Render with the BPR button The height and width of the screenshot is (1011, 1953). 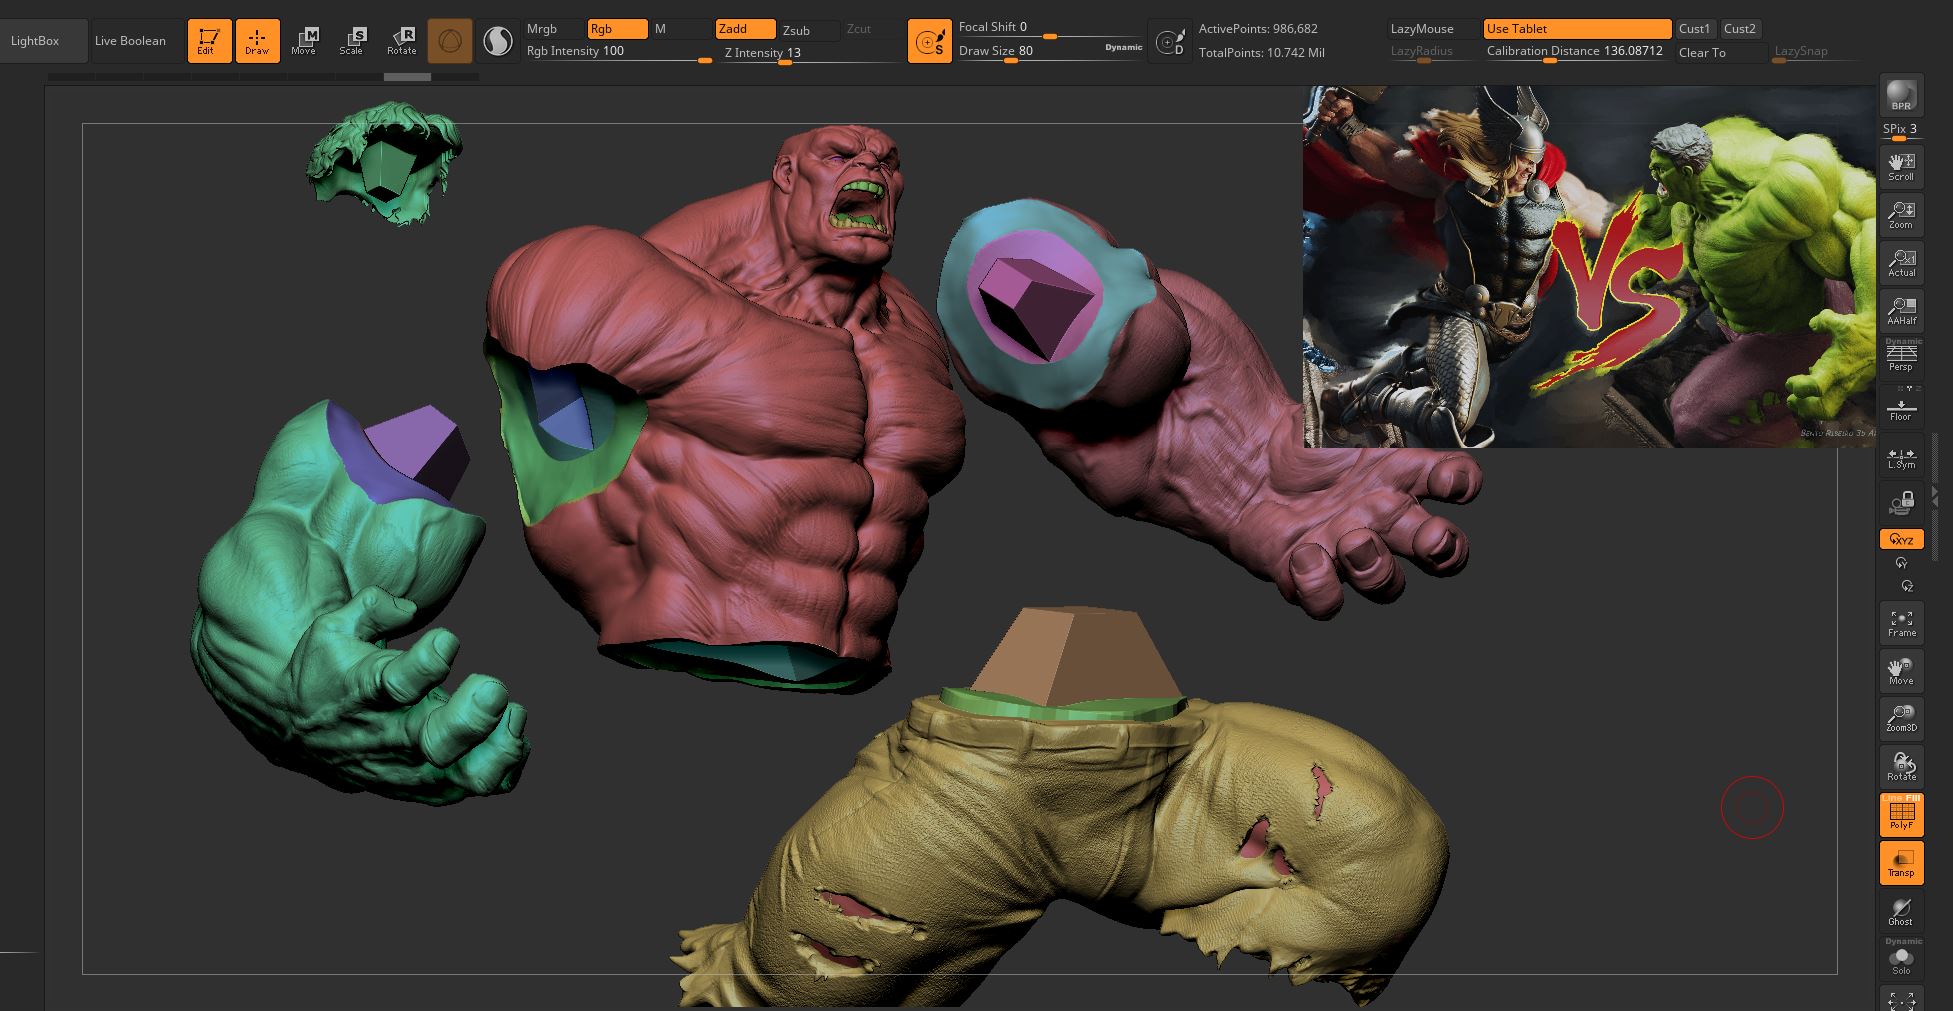(1901, 96)
